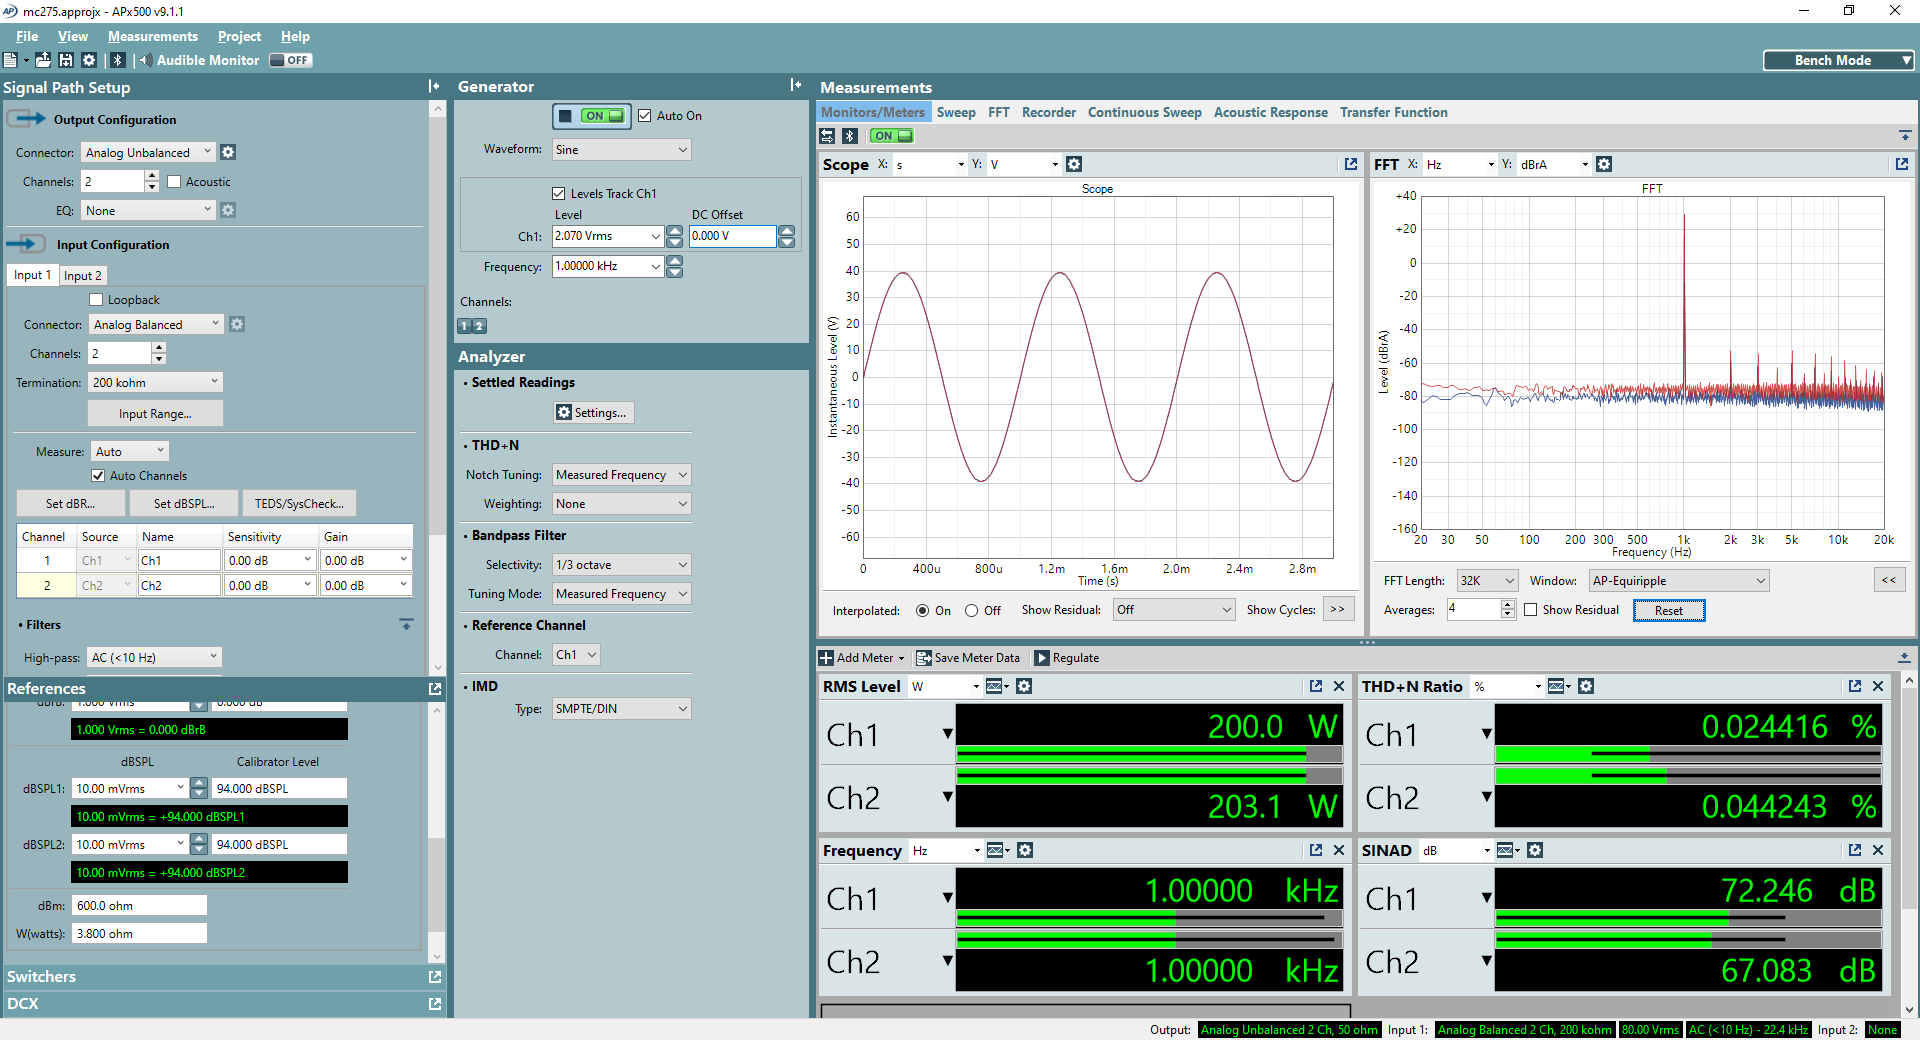Click the Bluetooth icon in the top toolbar
The width and height of the screenshot is (1920, 1040).
[117, 60]
